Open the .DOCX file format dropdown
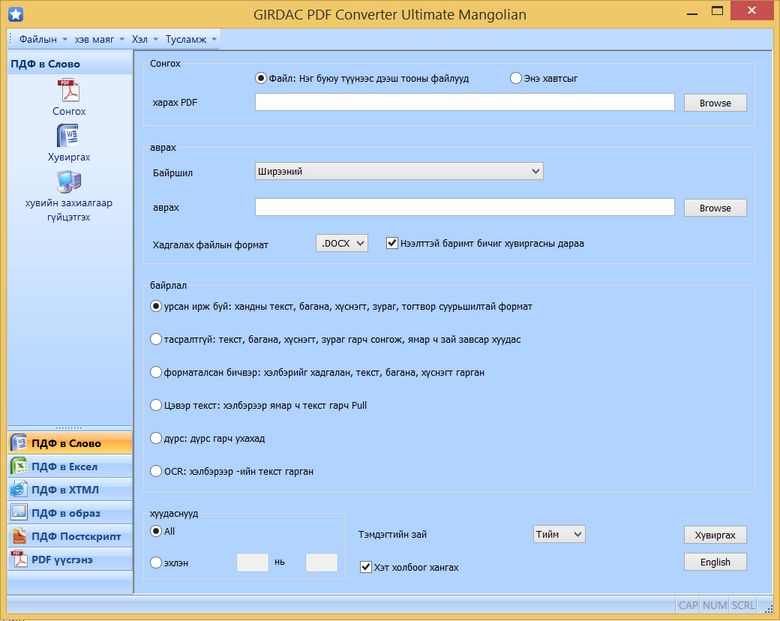The image size is (780, 621). [x=342, y=243]
